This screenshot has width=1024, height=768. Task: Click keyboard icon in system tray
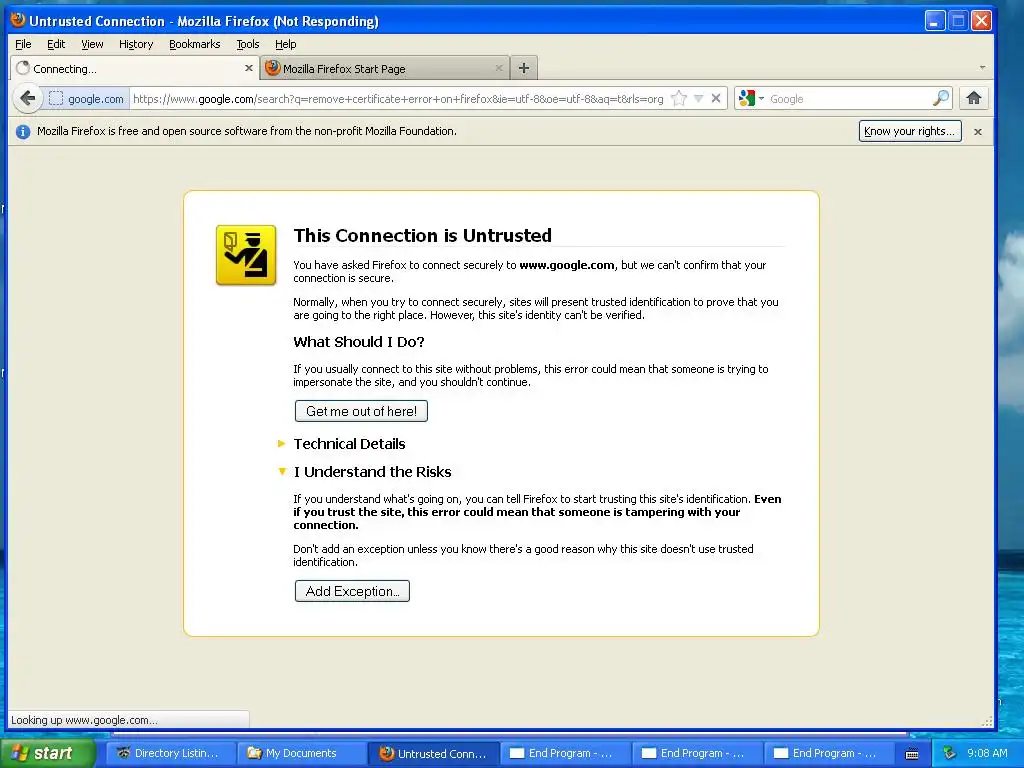pos(912,754)
